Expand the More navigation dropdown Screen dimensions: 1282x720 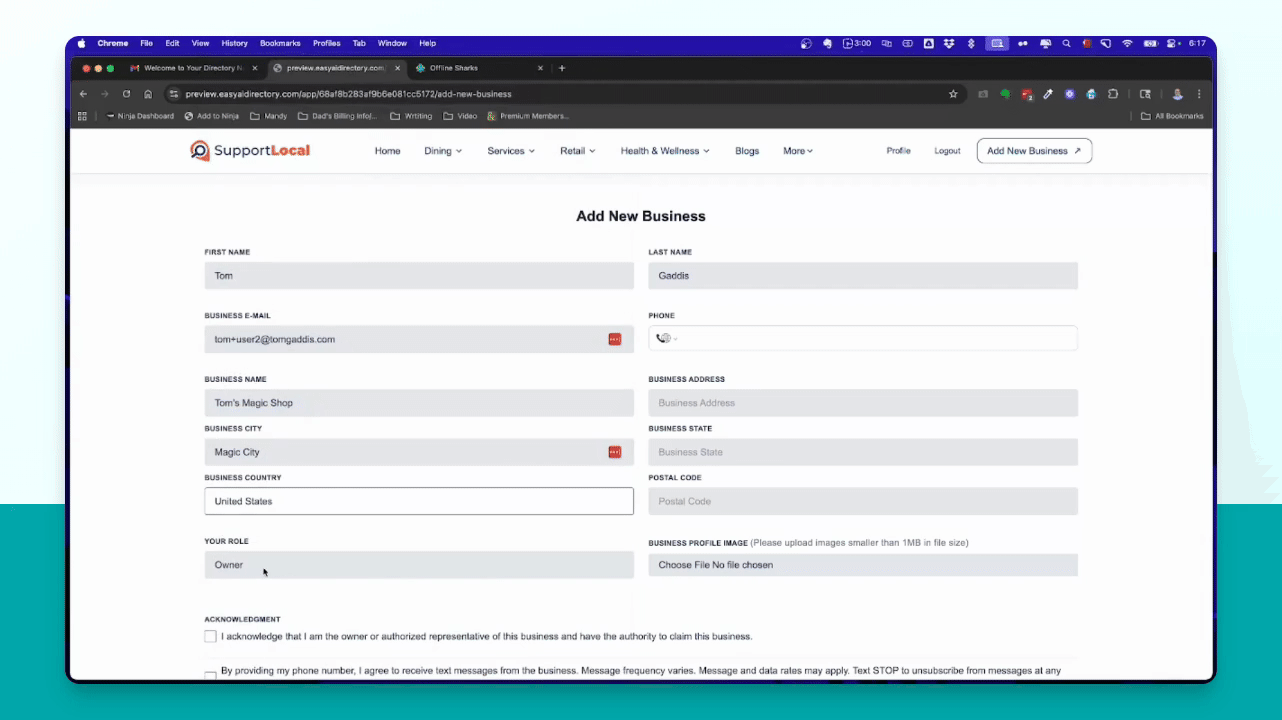point(798,151)
